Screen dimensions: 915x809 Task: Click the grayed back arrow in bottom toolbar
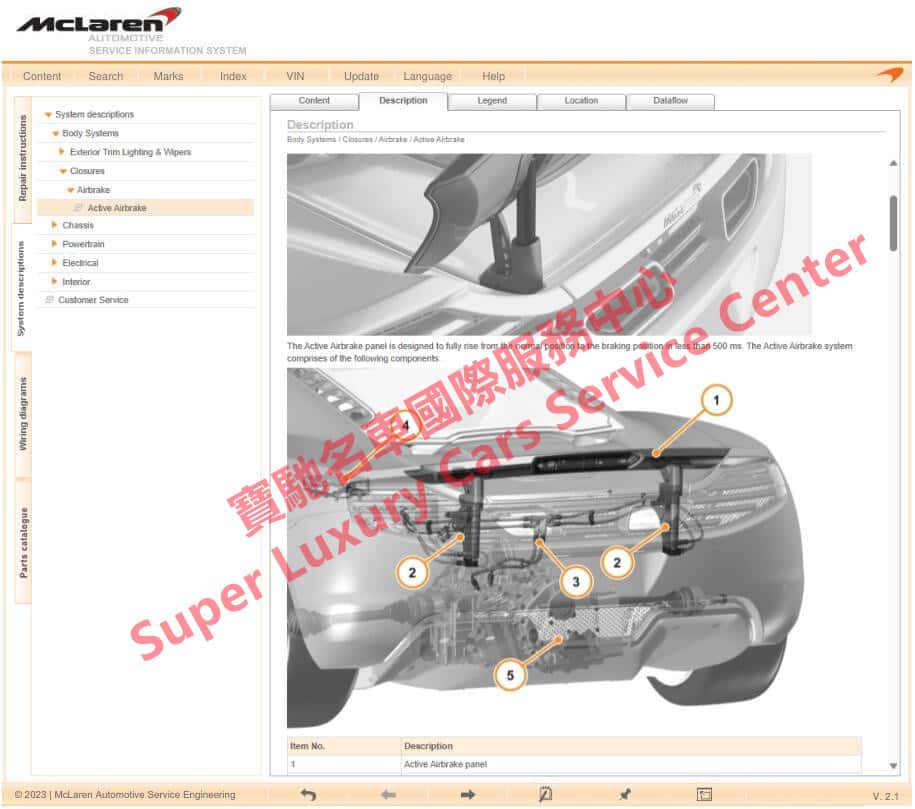pos(389,794)
